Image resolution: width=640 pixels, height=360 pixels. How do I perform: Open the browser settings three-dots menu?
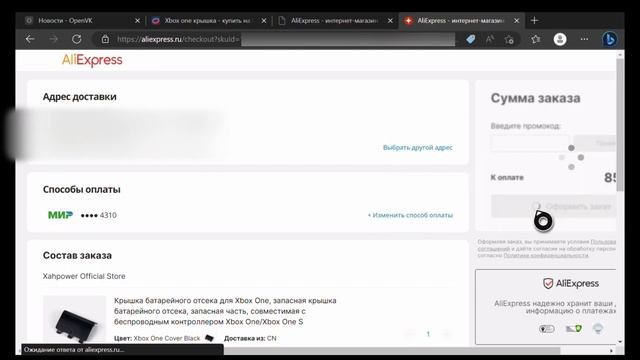[584, 39]
